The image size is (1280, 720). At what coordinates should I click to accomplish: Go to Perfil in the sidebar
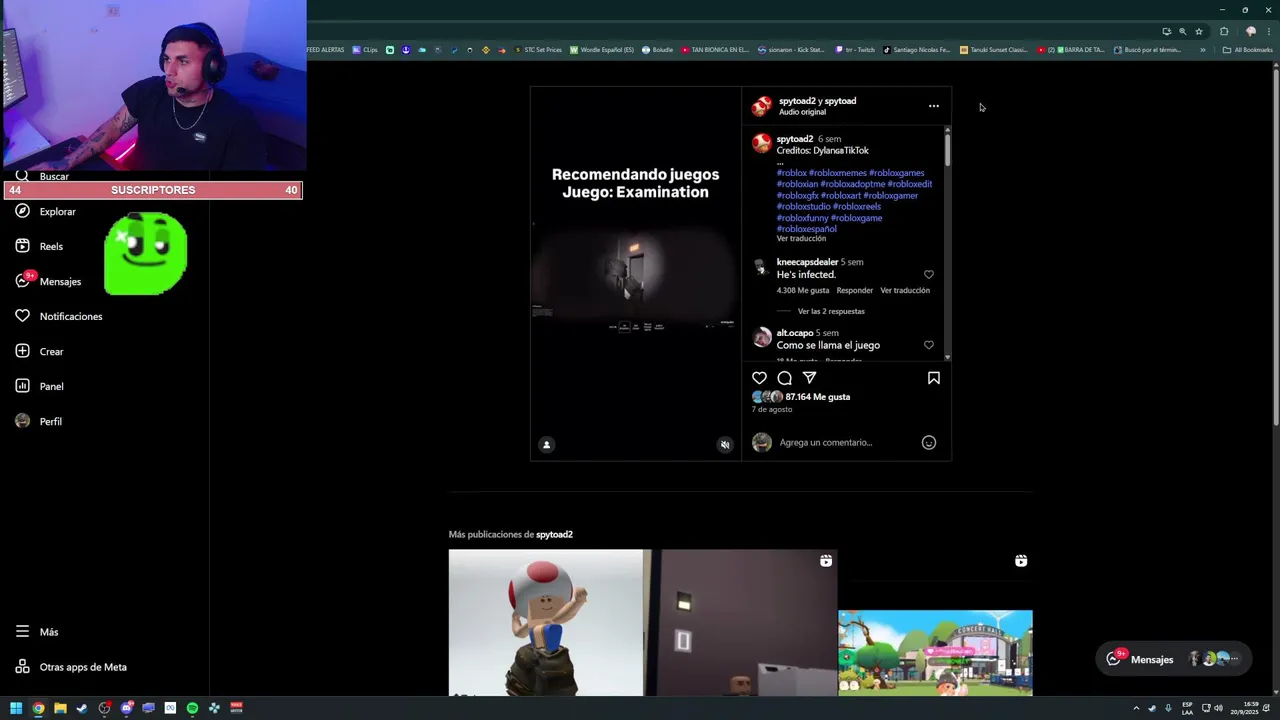[x=50, y=422]
